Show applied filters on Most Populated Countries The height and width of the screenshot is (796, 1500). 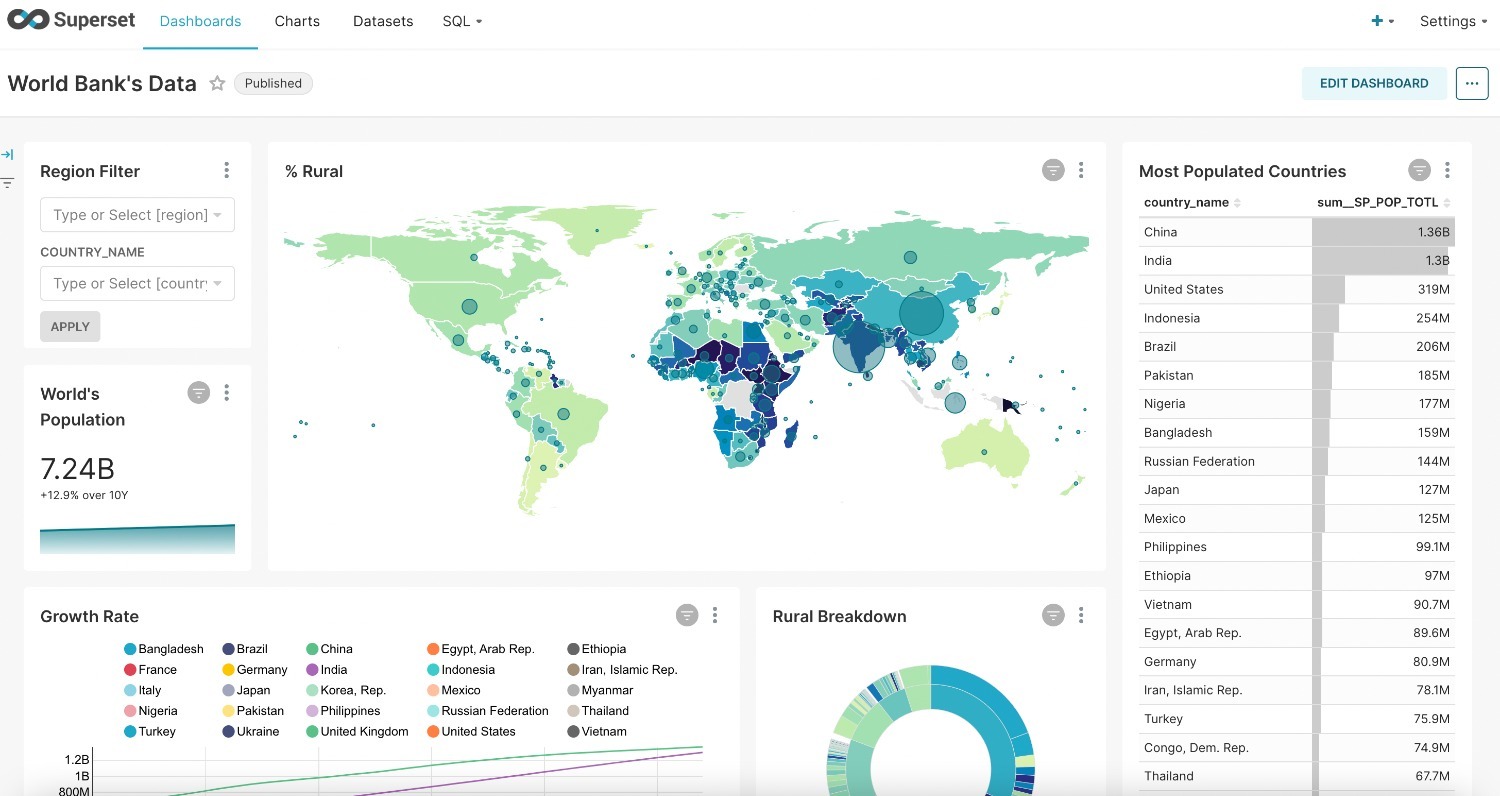tap(1419, 170)
